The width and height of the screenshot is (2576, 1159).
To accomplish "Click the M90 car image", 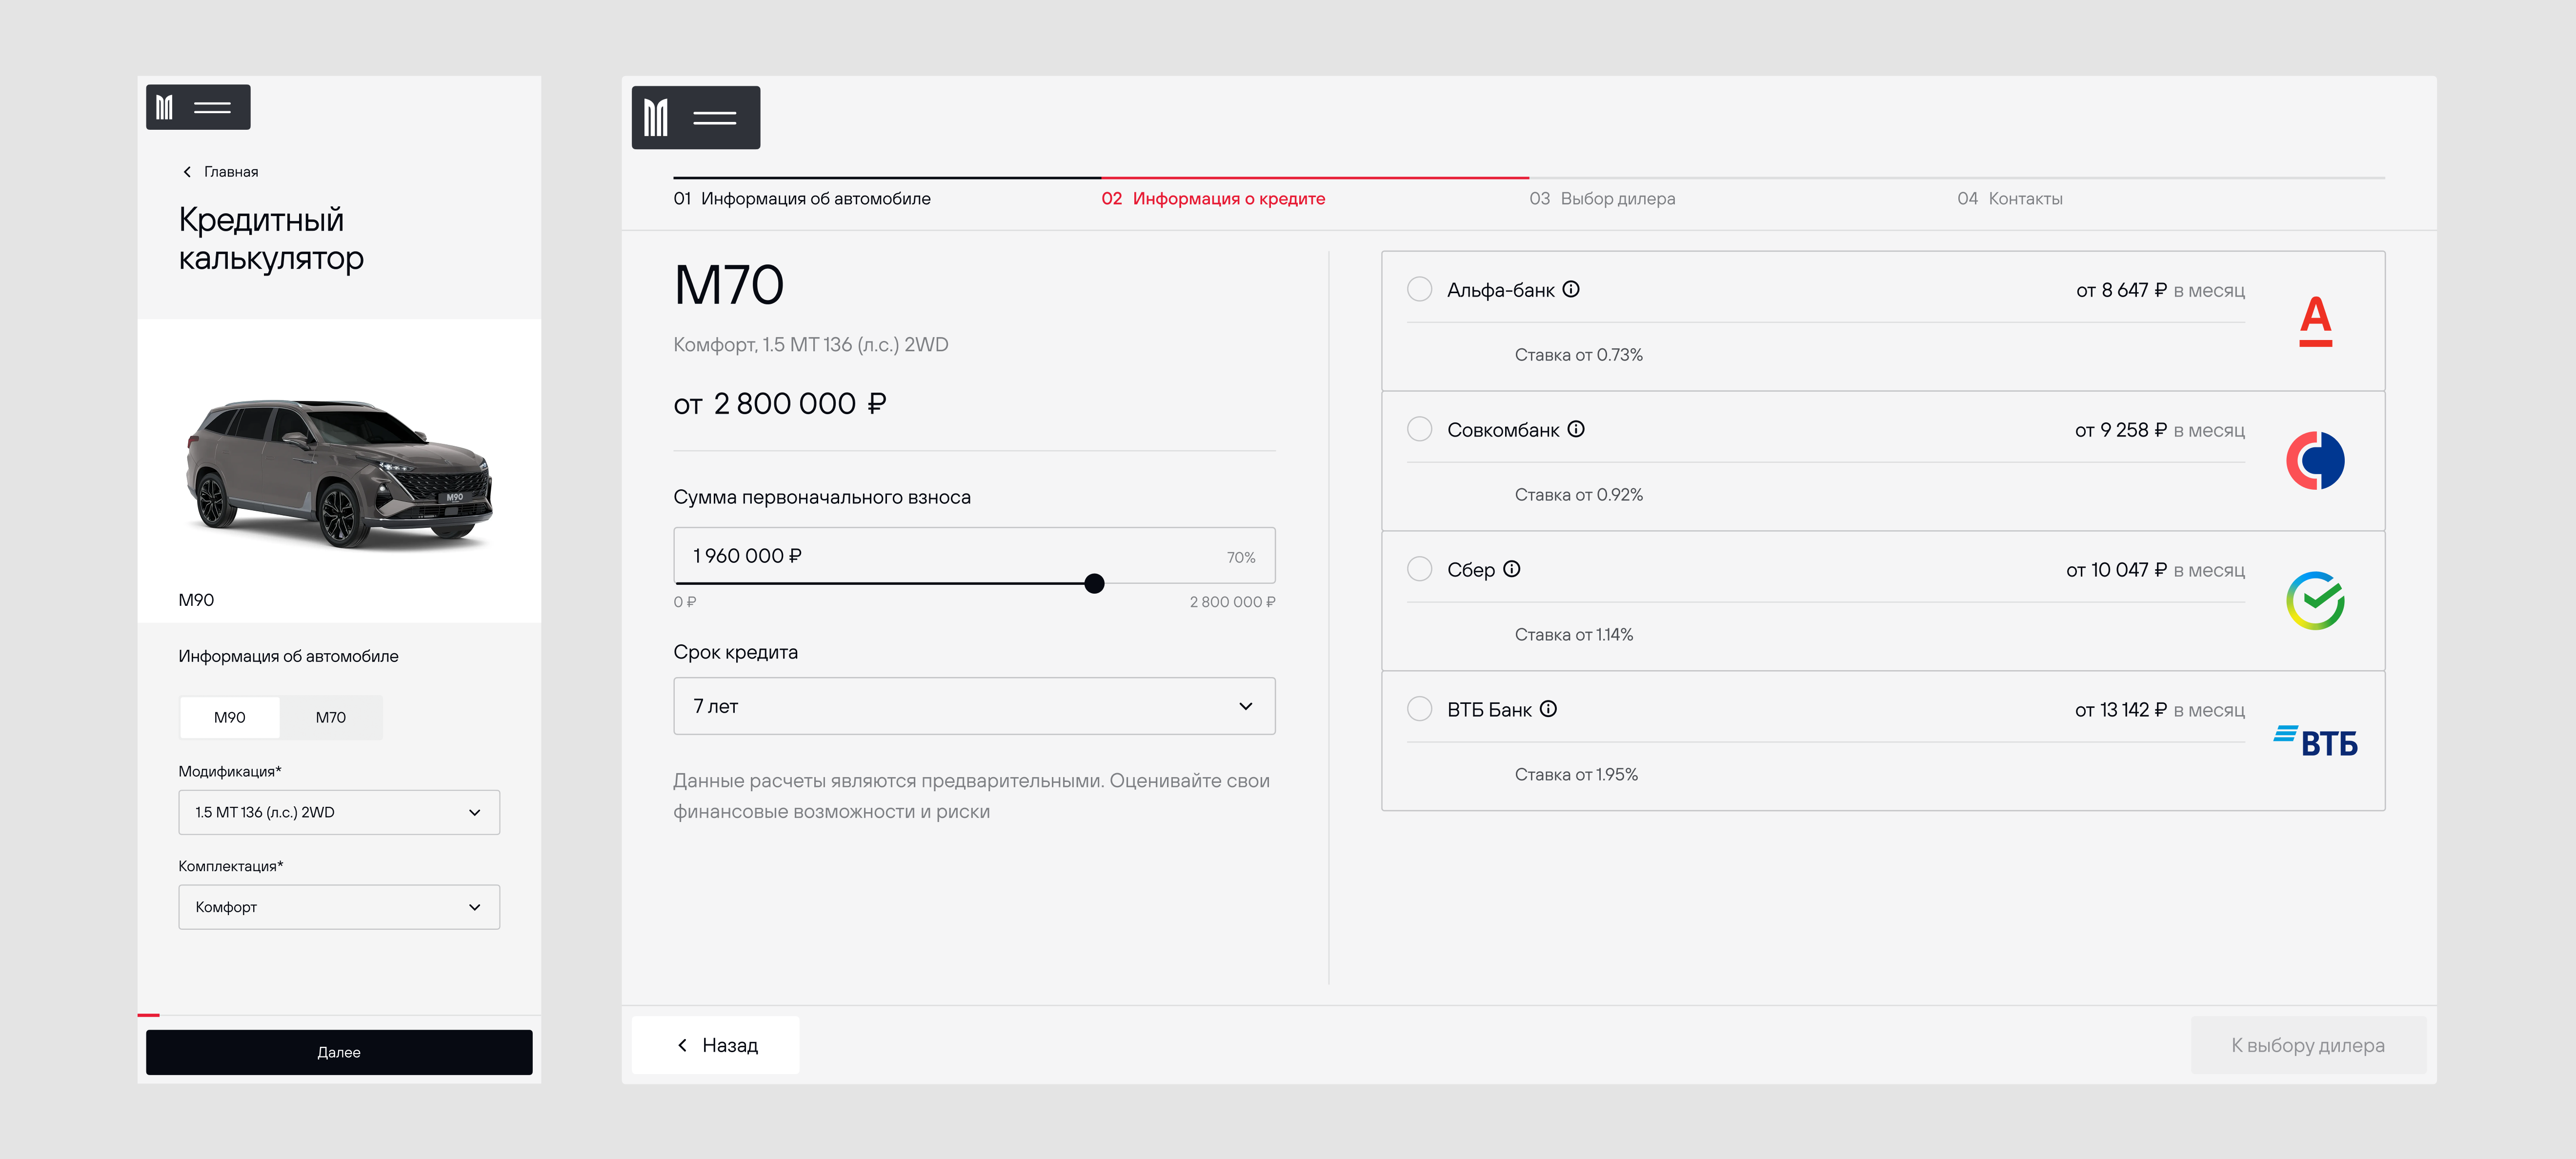I will (x=339, y=475).
